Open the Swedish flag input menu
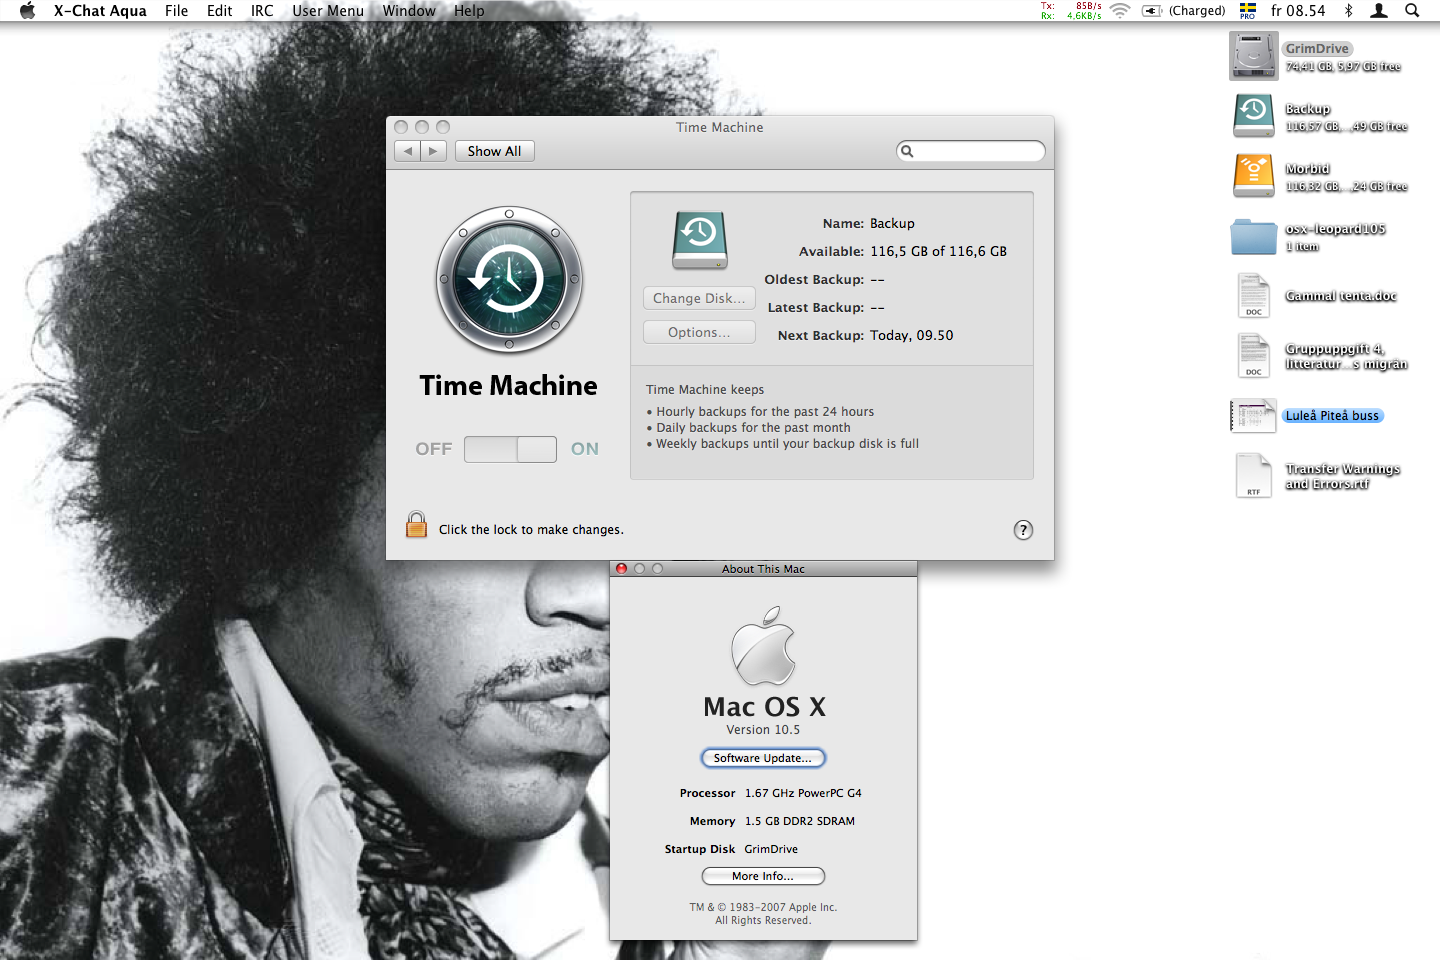The image size is (1440, 960). tap(1248, 11)
